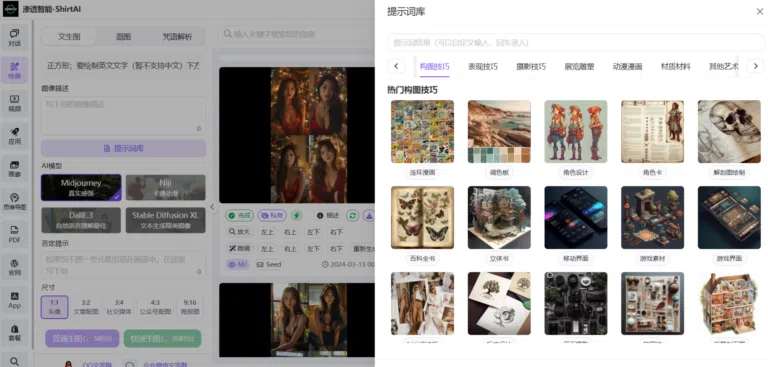
Task: Open the 画廊 gallery sidebar icon
Action: [x=15, y=169]
